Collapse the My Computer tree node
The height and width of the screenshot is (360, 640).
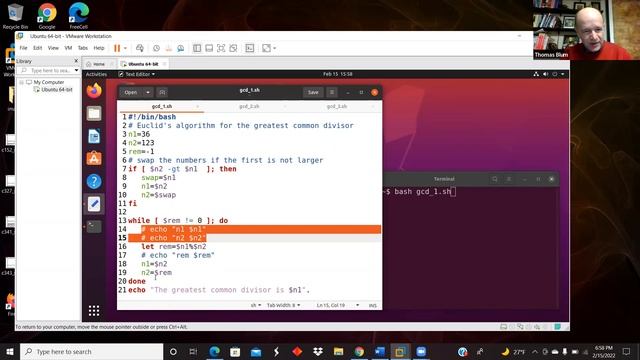21,82
